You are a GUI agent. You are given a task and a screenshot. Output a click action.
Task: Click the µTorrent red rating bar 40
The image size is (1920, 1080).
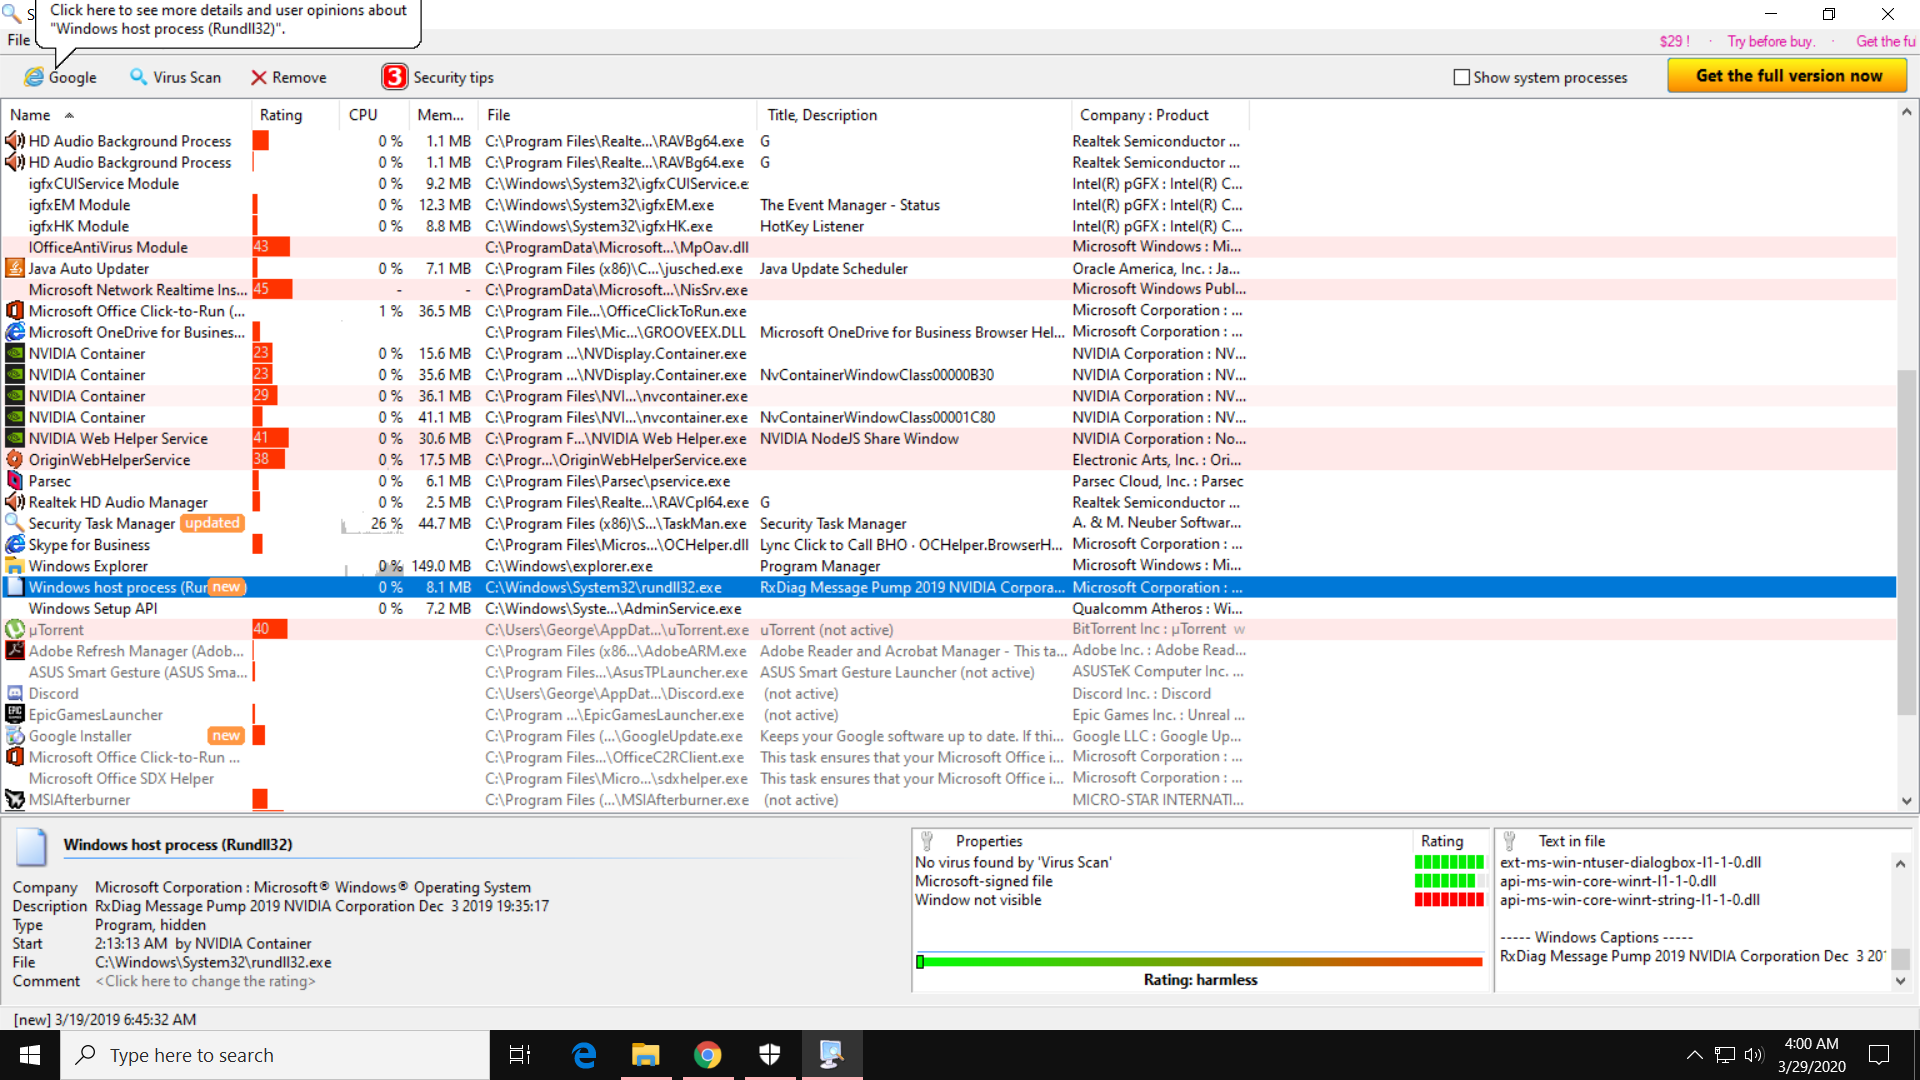[270, 630]
